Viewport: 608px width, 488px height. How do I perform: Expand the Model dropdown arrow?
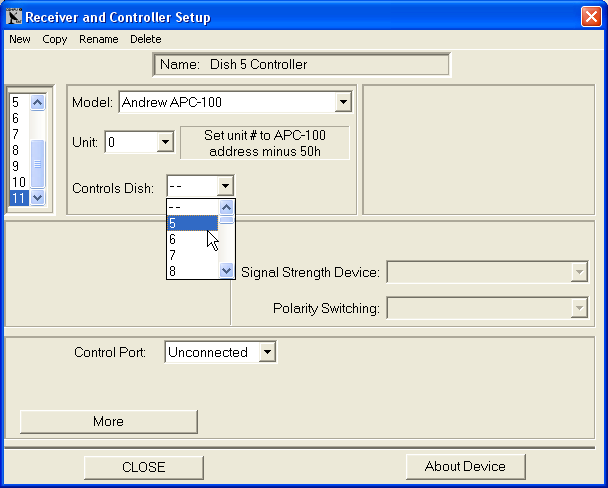[x=343, y=102]
